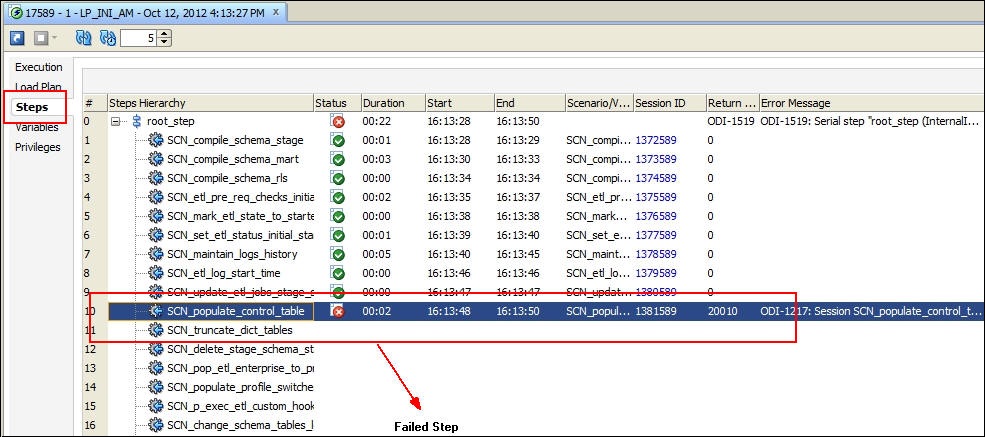Sort by the Session ID column header
Viewport: 985px width, 437px height.
point(668,103)
